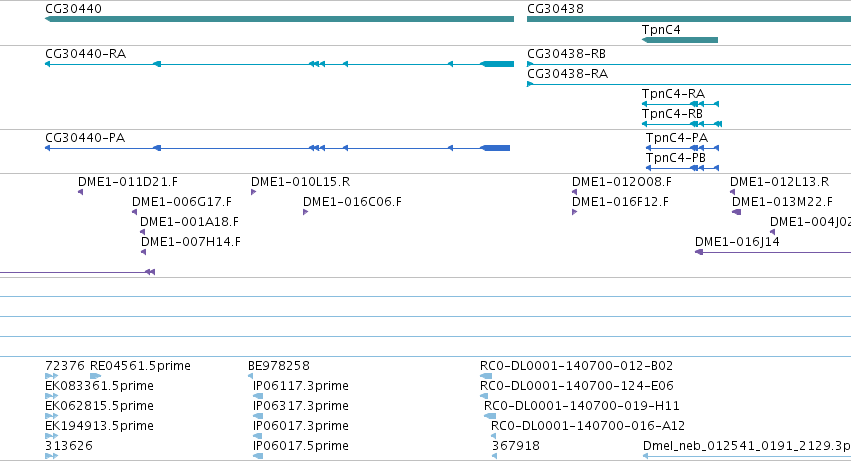851x461 pixels.
Task: Click the IP06017.3prime label
Action: pyautogui.click(x=301, y=426)
